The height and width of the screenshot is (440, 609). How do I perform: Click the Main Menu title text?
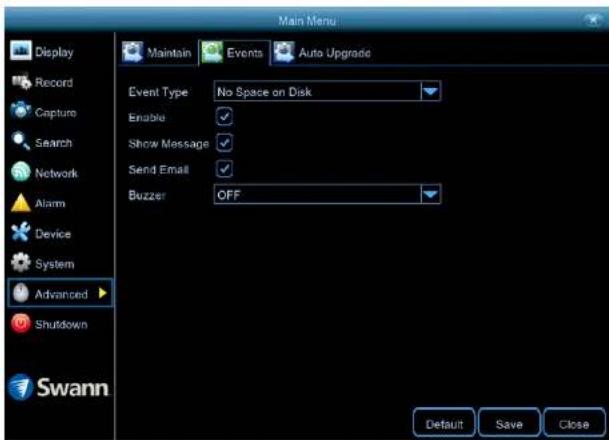click(x=307, y=21)
